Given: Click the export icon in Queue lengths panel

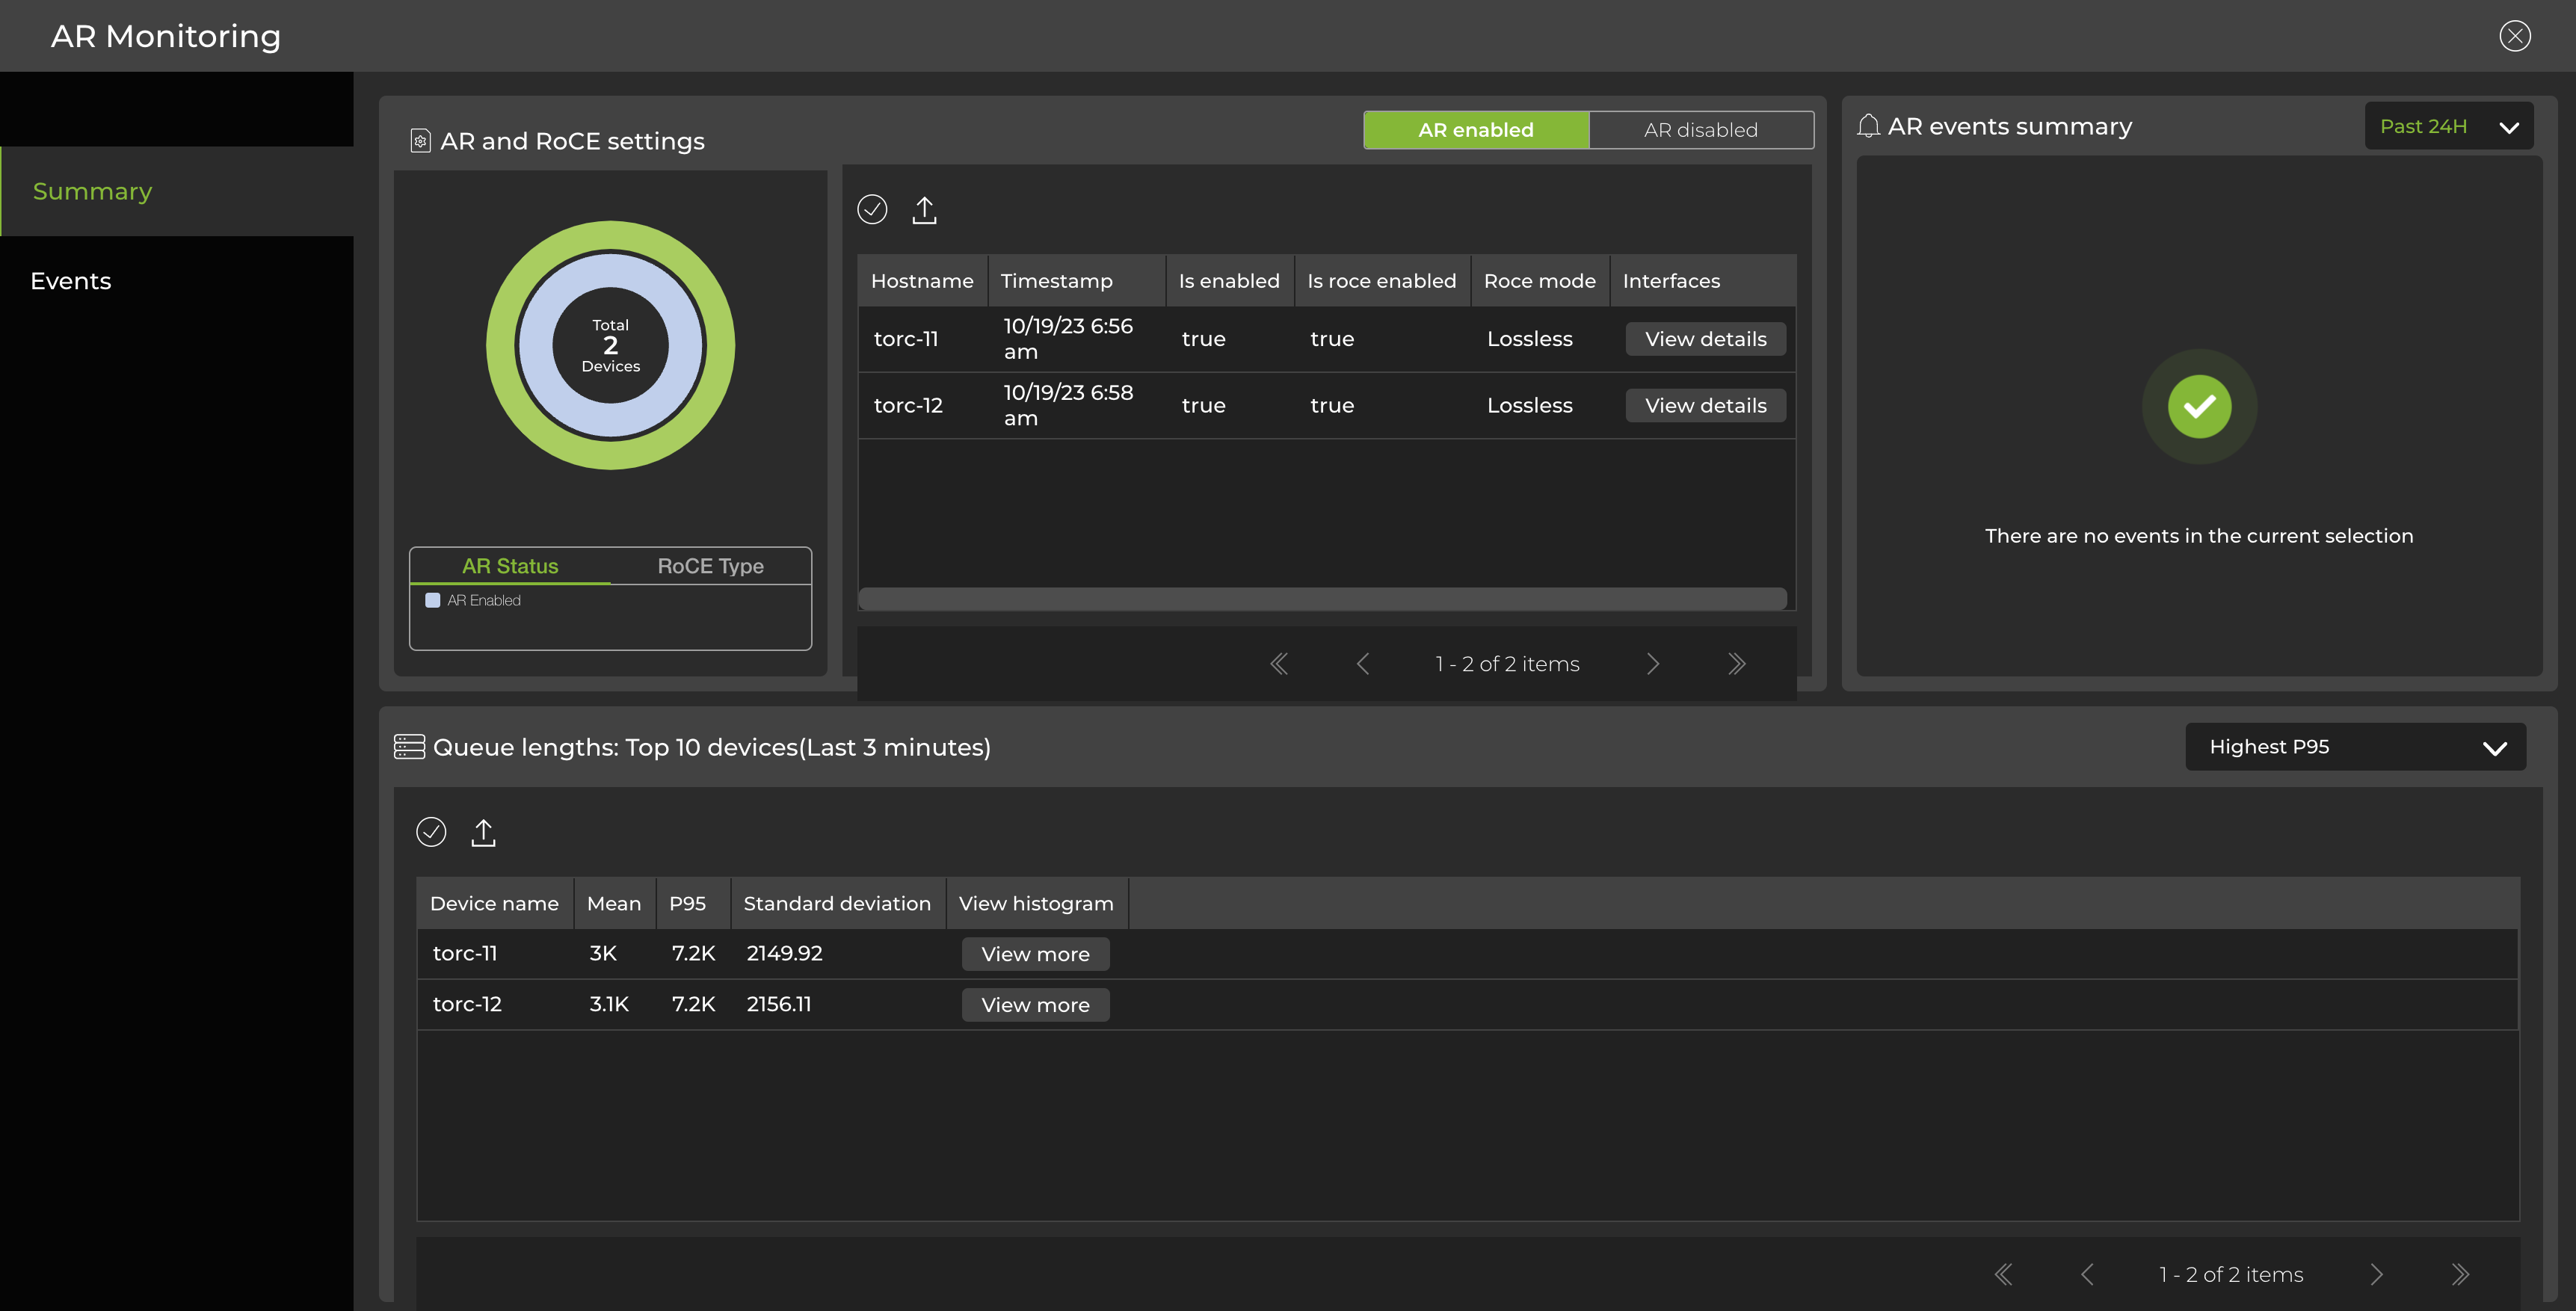Looking at the screenshot, I should coord(484,831).
